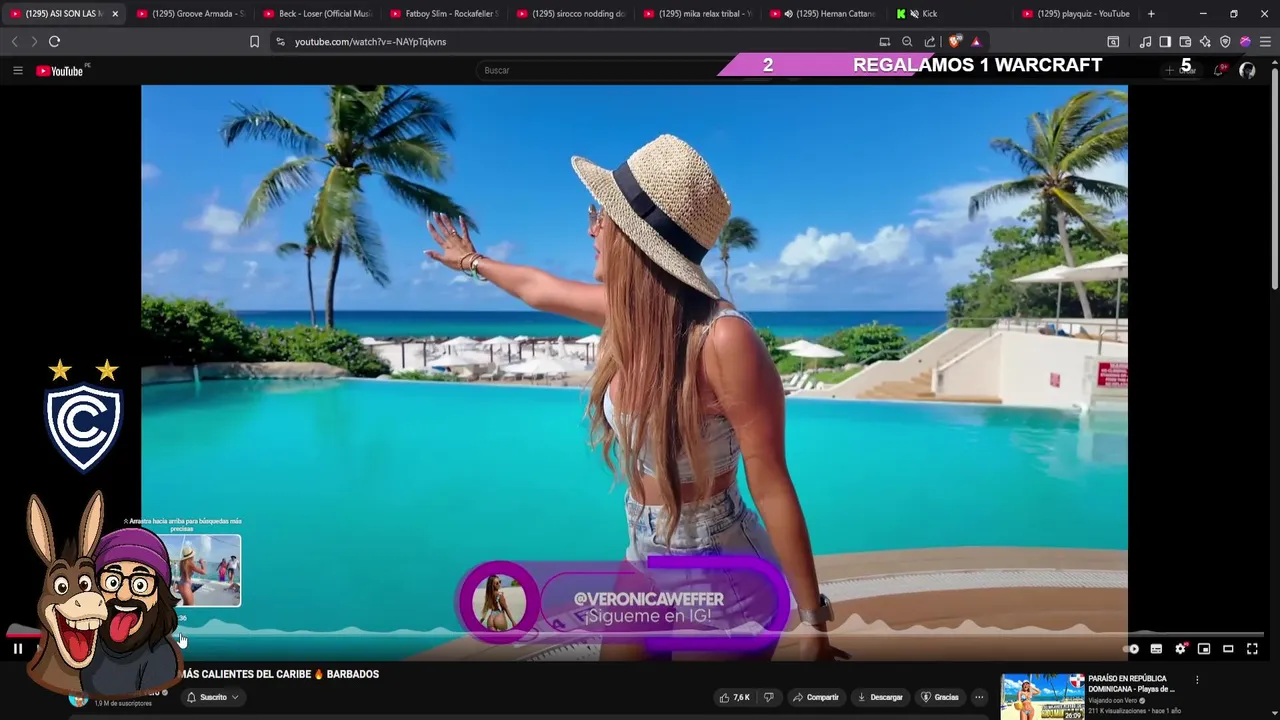Pause the playing video
Screen dimensions: 1280x720
tap(17, 649)
